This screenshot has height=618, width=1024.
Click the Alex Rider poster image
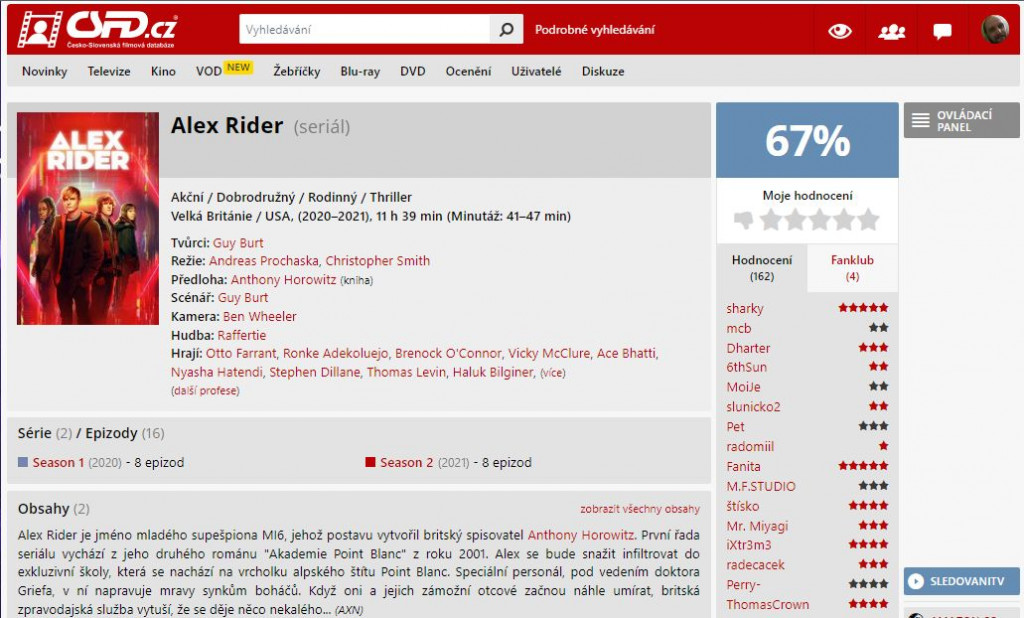click(88, 218)
